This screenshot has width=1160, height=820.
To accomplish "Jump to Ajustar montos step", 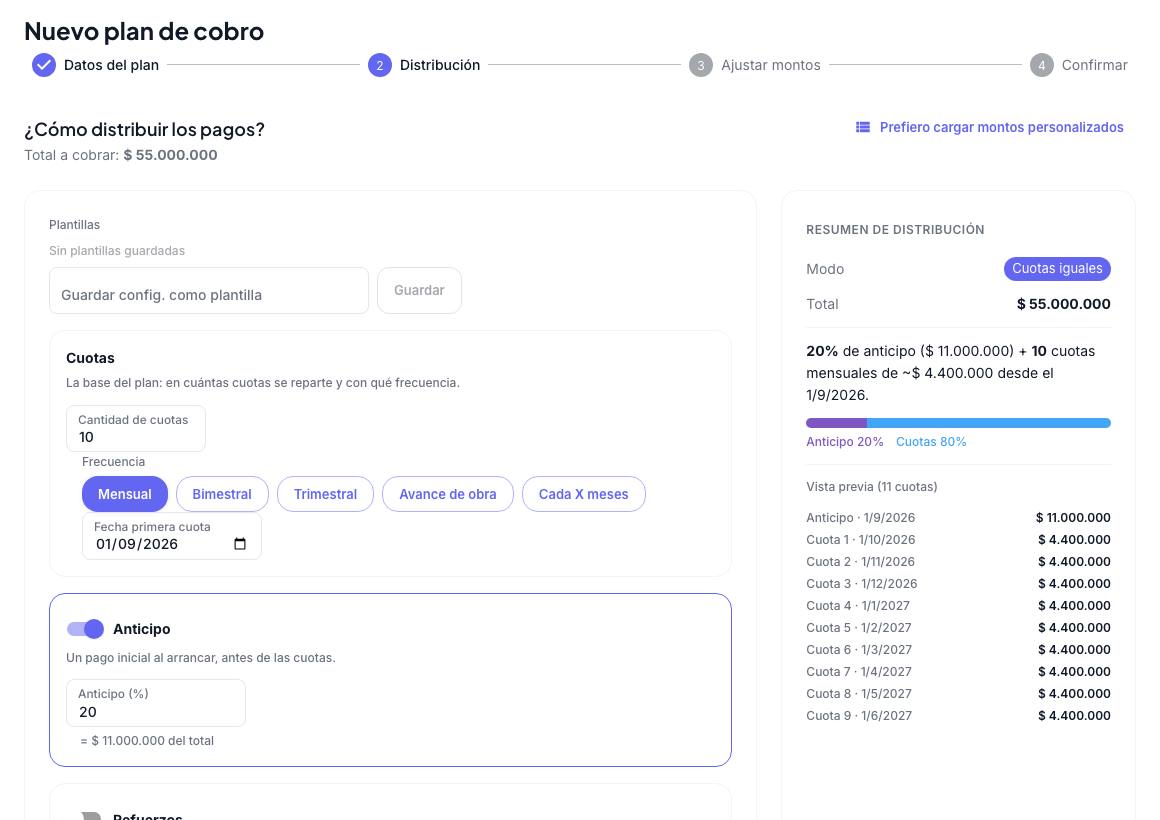I will pos(771,65).
